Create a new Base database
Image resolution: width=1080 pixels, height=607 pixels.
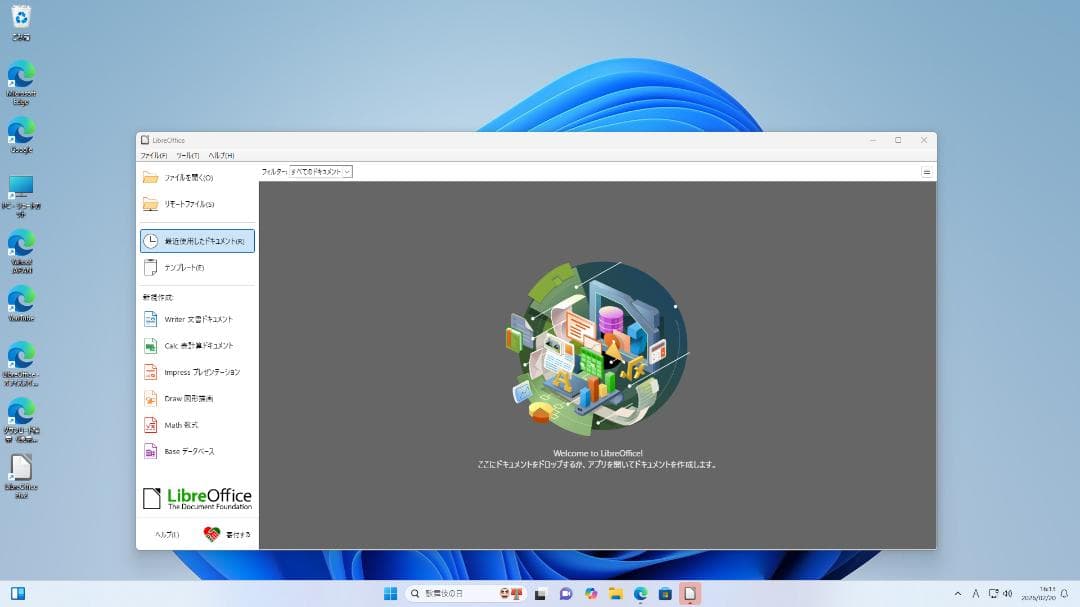tap(197, 451)
